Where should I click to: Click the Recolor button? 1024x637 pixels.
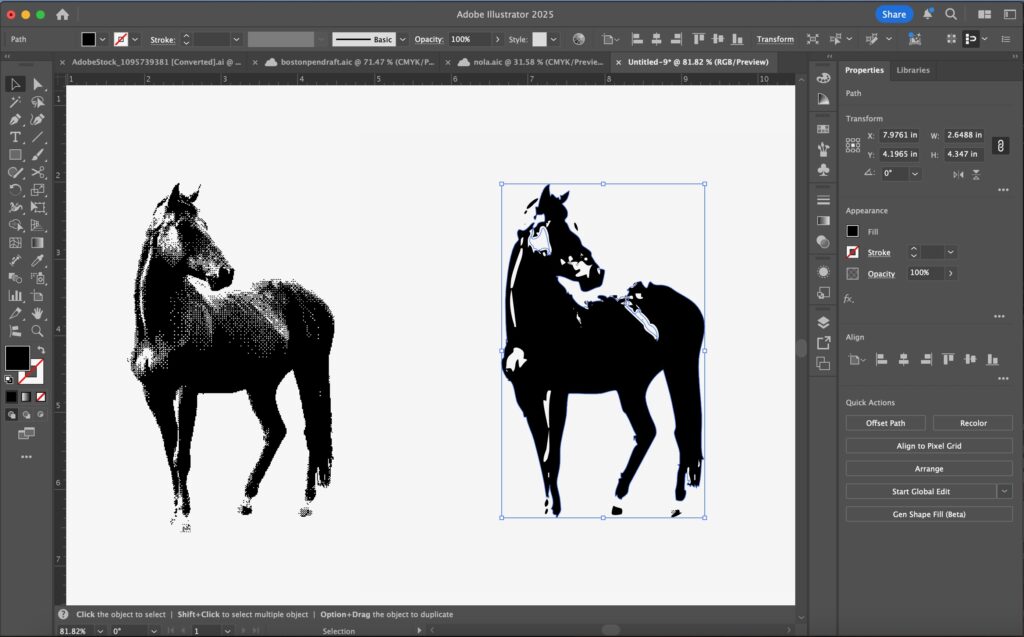973,423
